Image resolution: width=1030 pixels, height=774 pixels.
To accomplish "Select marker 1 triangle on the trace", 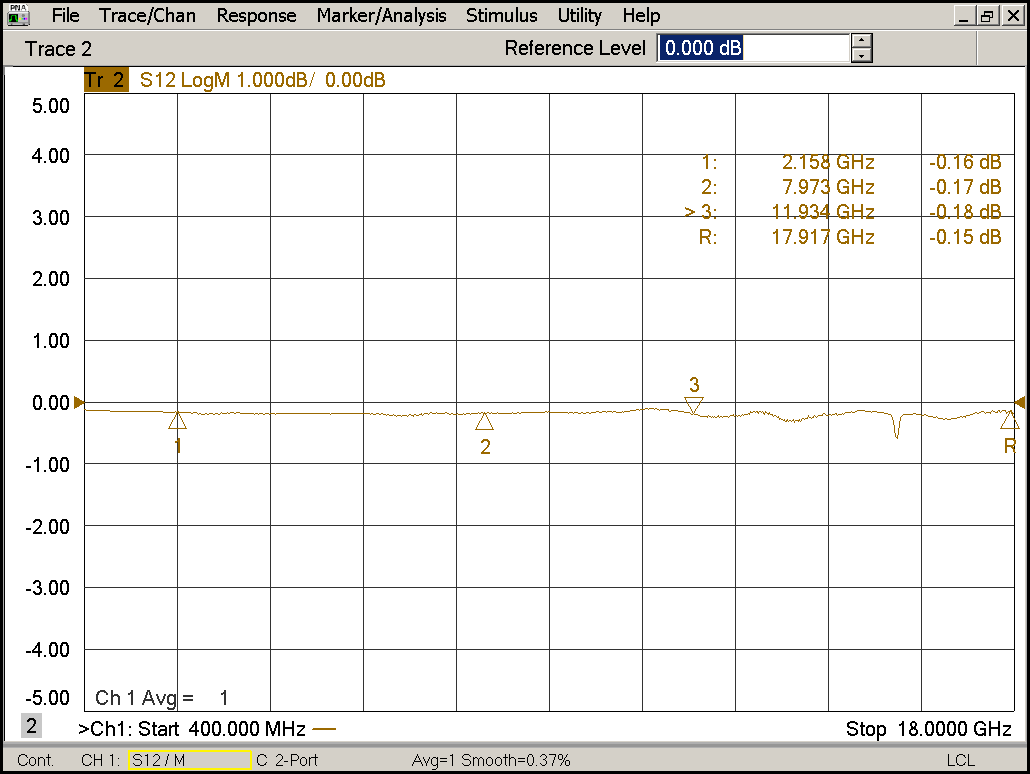I will click(x=177, y=420).
